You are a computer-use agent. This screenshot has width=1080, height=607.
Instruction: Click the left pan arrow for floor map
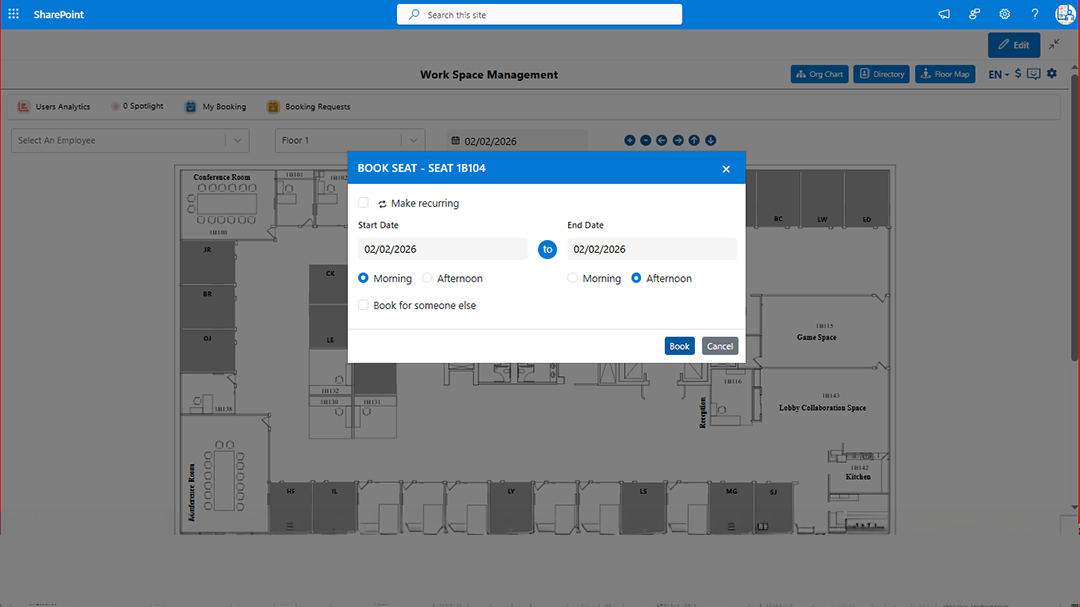[x=661, y=140]
